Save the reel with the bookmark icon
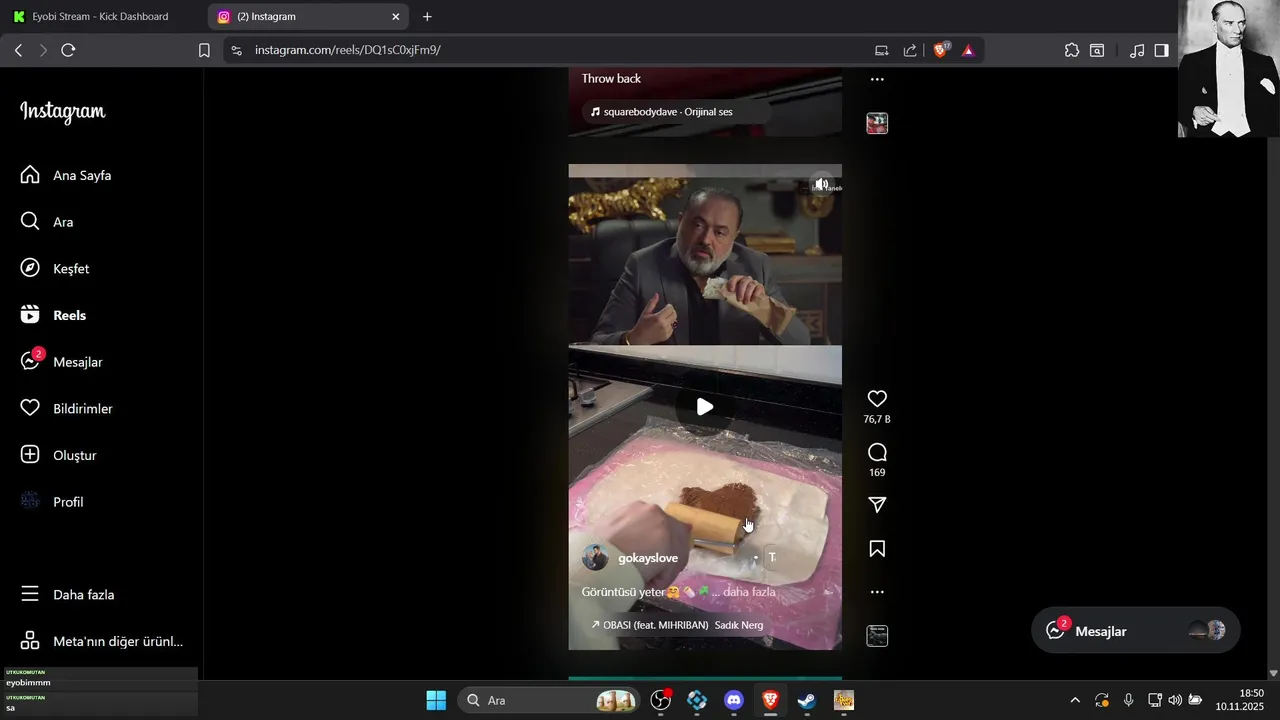This screenshot has width=1280, height=720. point(877,548)
